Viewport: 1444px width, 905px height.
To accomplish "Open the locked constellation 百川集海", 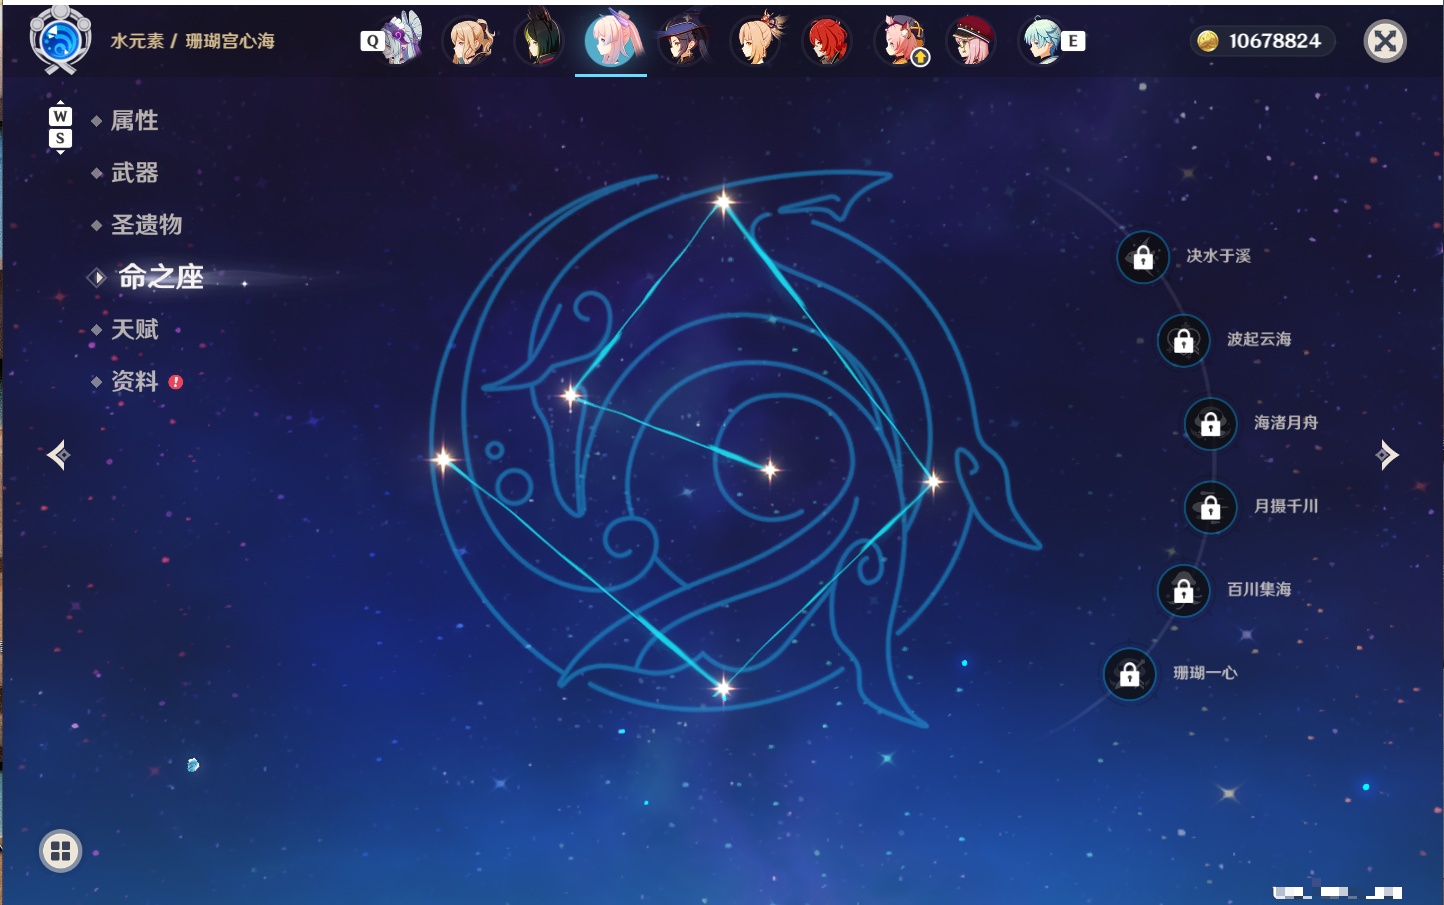I will 1184,590.
